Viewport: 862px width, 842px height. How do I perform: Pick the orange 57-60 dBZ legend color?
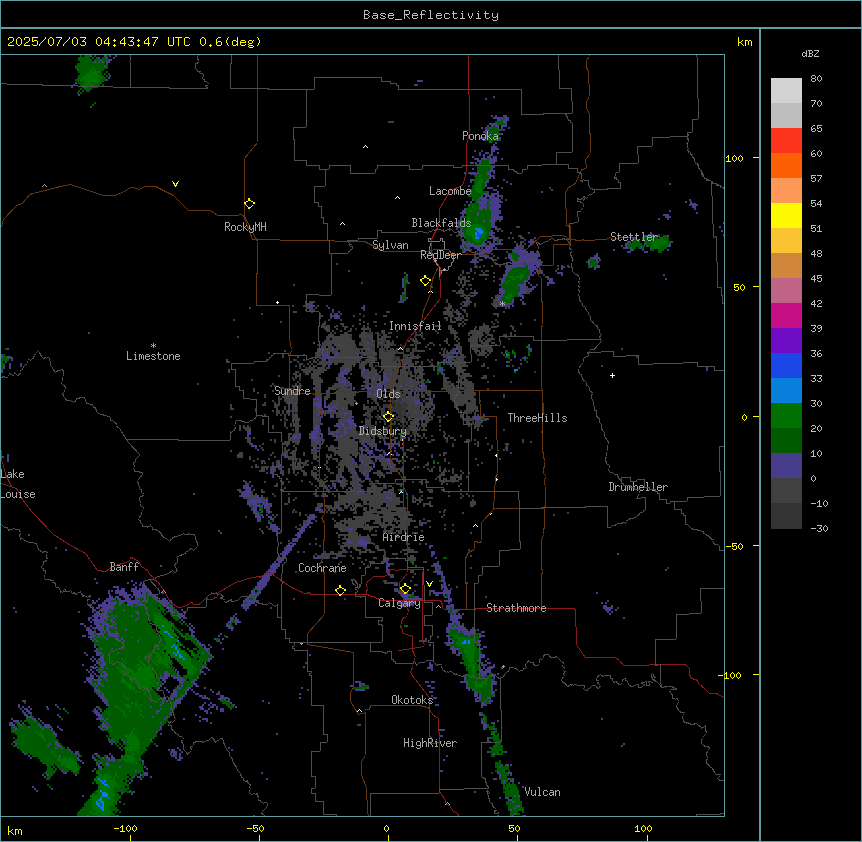pos(786,165)
